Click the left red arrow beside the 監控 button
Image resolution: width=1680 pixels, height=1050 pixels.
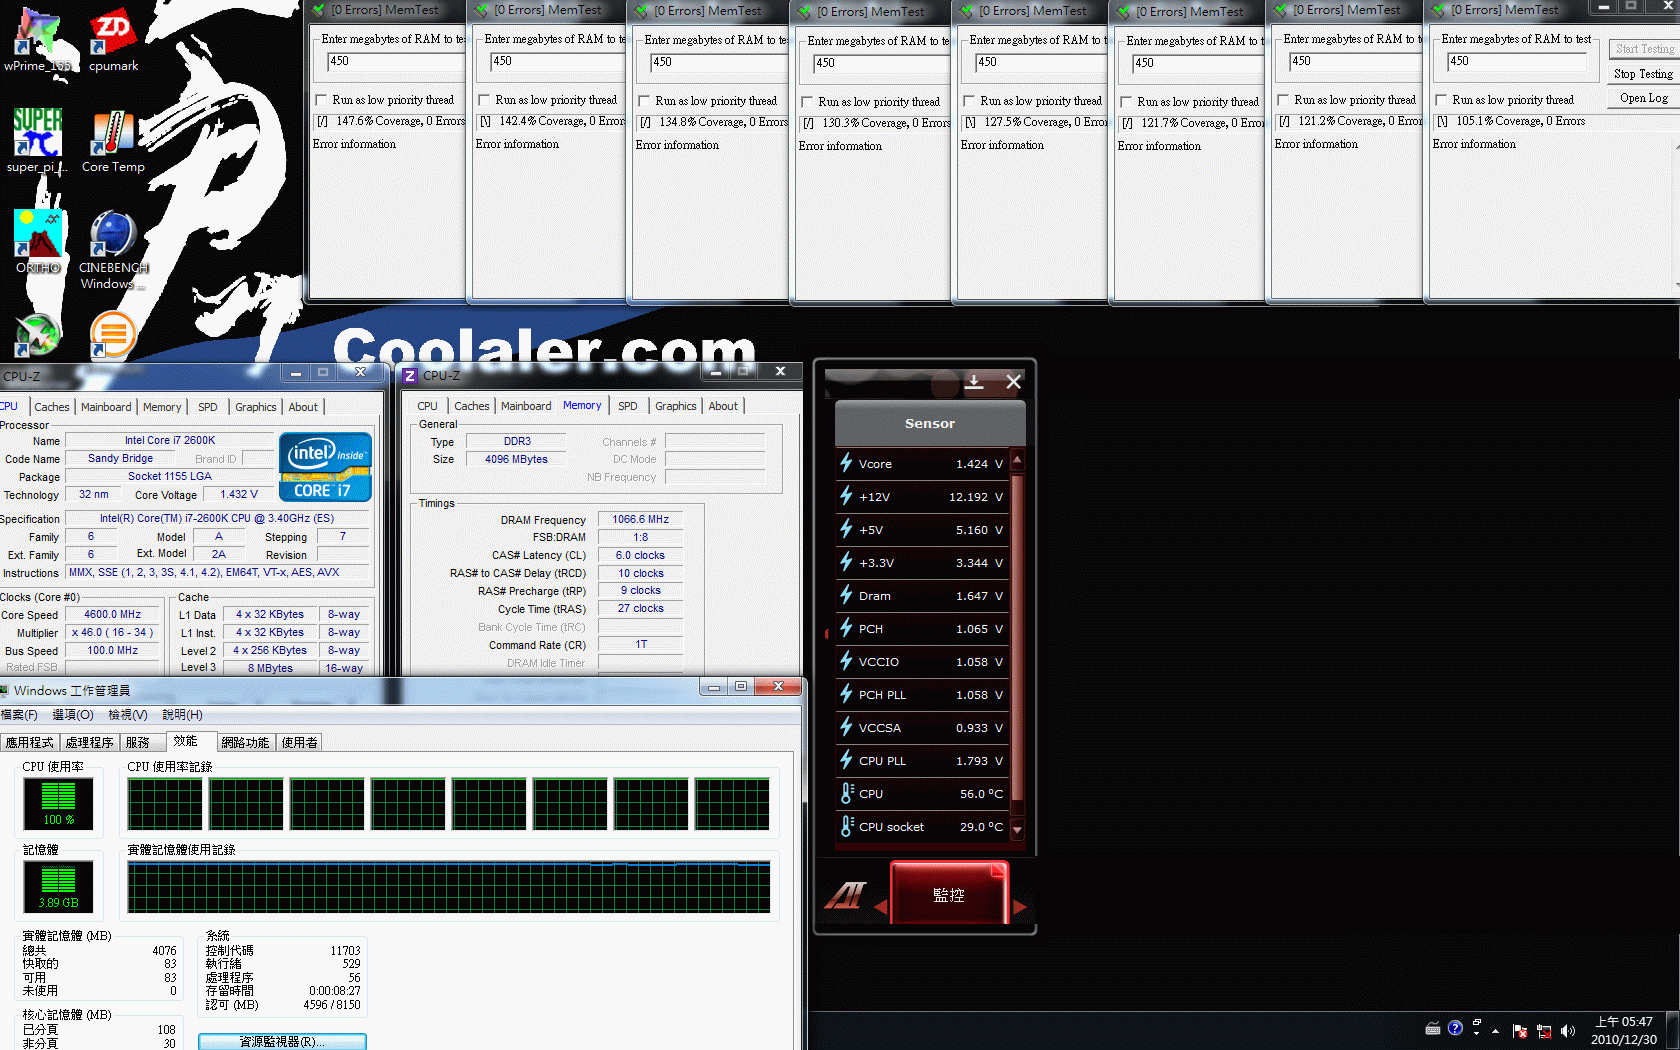[x=881, y=907]
